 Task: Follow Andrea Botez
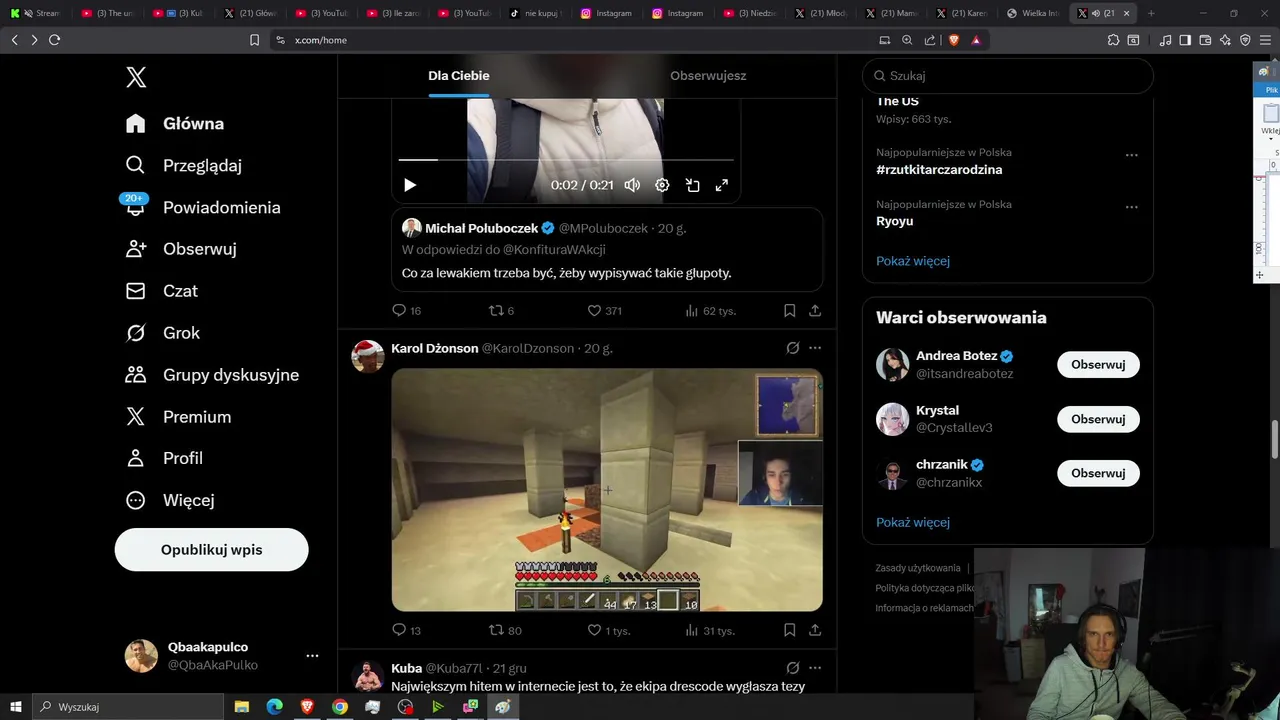(x=1098, y=365)
